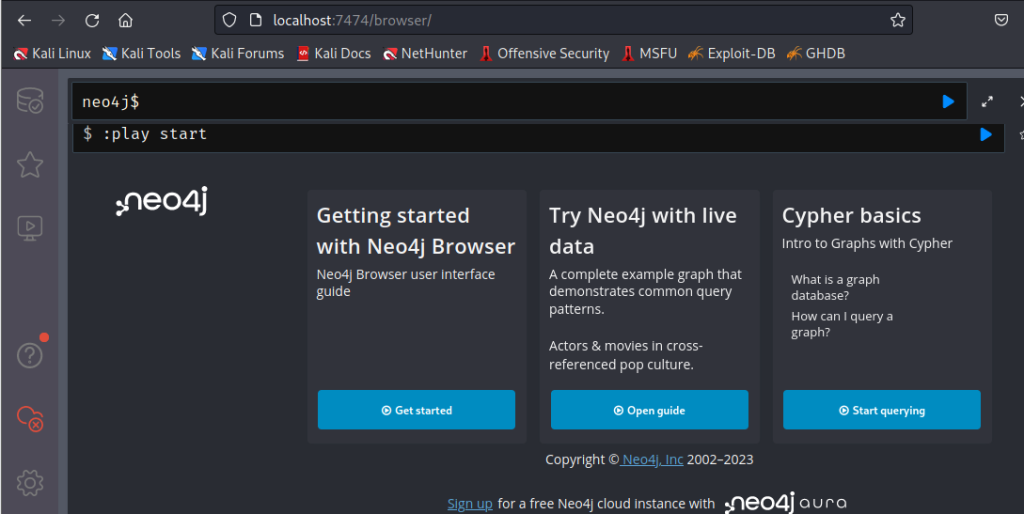Viewport: 1024px width, 514px height.
Task: Click the Sign up link
Action: point(470,504)
